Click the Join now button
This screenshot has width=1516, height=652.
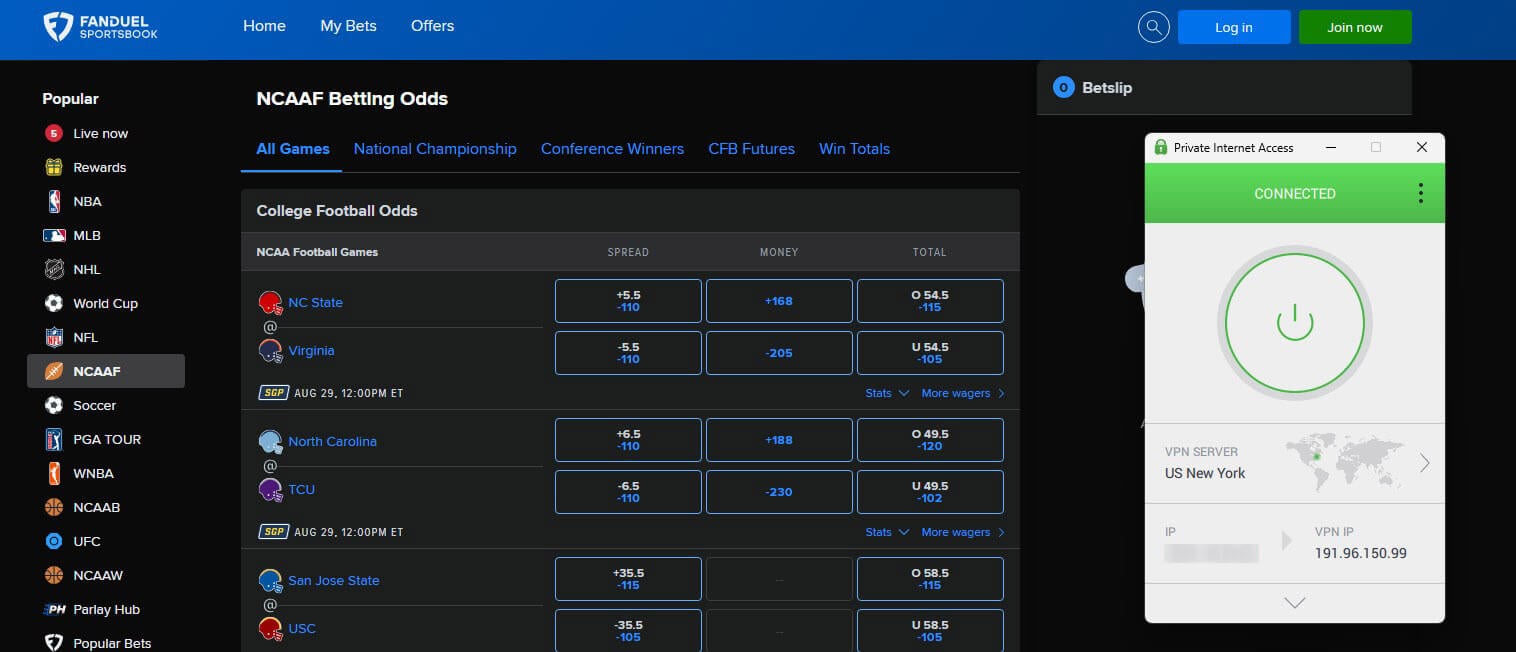1355,27
